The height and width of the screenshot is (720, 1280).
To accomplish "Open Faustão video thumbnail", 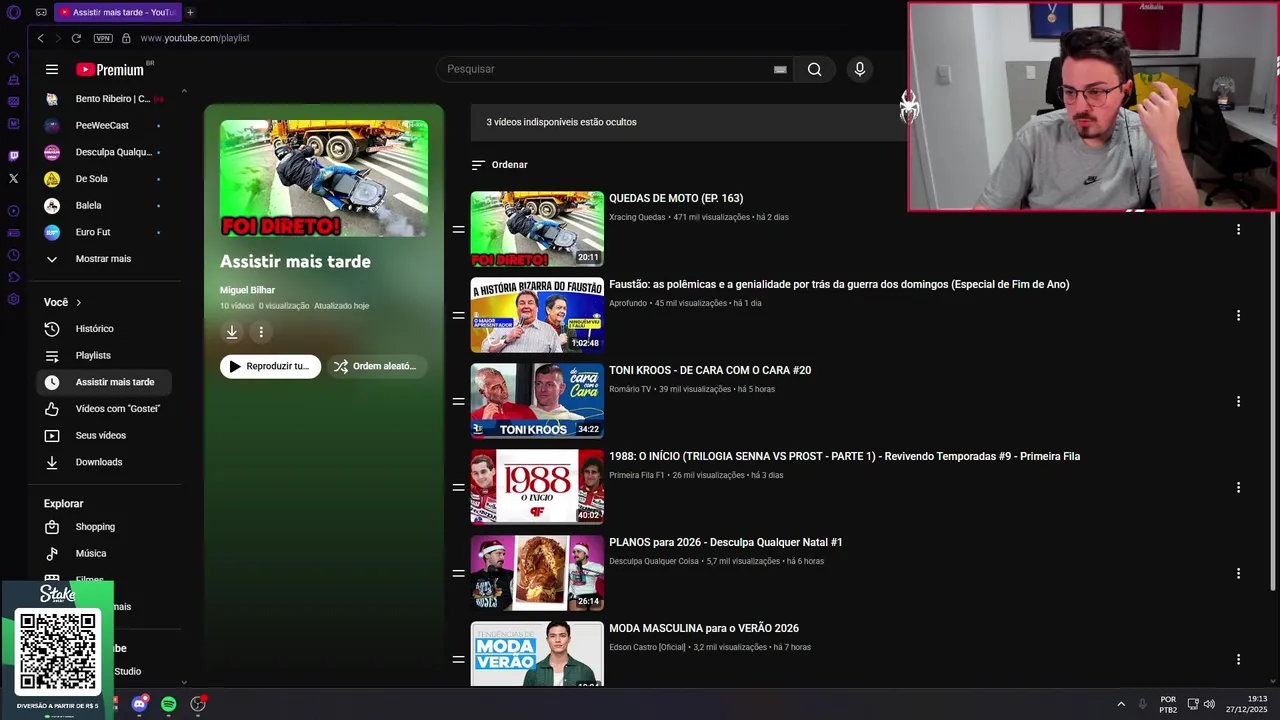I will (537, 315).
